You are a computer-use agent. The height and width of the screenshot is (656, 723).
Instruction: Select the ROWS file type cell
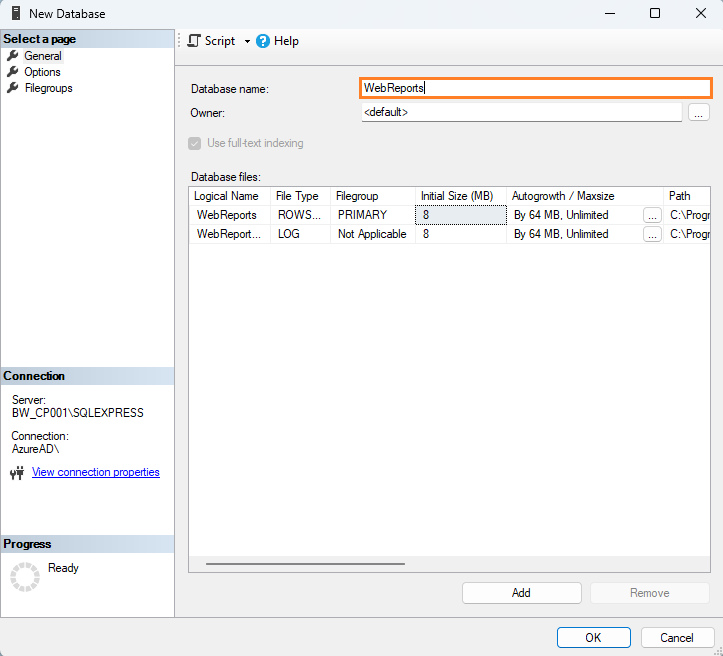pos(300,215)
